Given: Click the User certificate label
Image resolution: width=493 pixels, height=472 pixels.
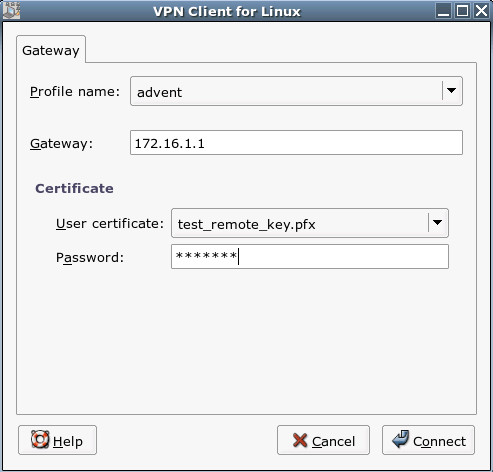Looking at the screenshot, I should [x=110, y=223].
